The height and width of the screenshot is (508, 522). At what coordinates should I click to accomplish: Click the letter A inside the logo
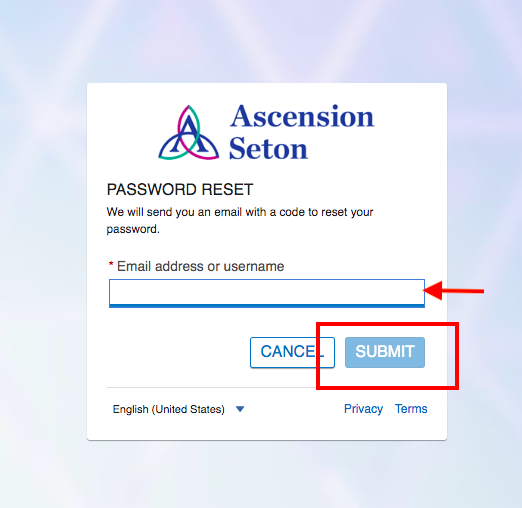tap(189, 137)
